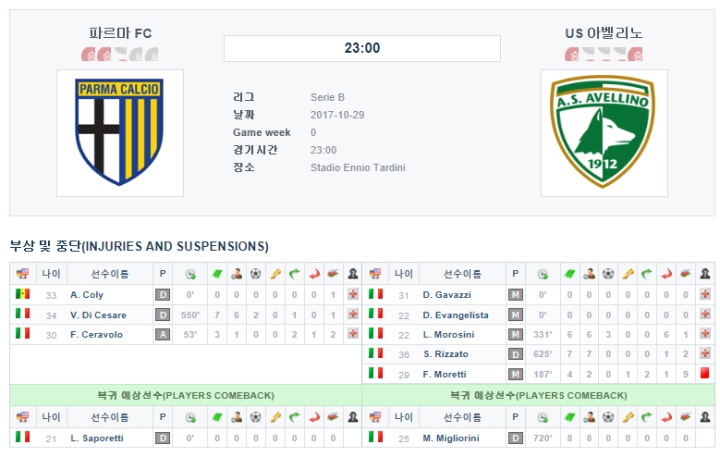Click the red card icon for F. Moretti
The height and width of the screenshot is (457, 720).
[x=704, y=373]
